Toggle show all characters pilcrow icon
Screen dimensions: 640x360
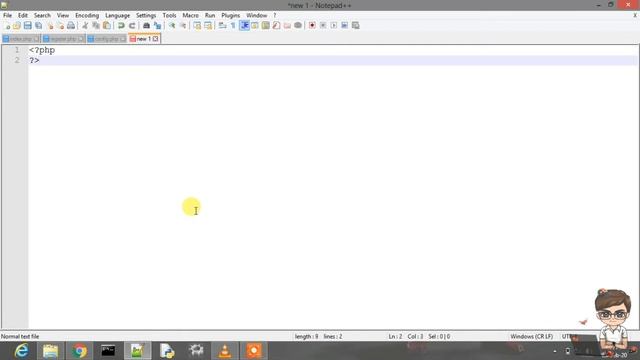pyautogui.click(x=233, y=25)
